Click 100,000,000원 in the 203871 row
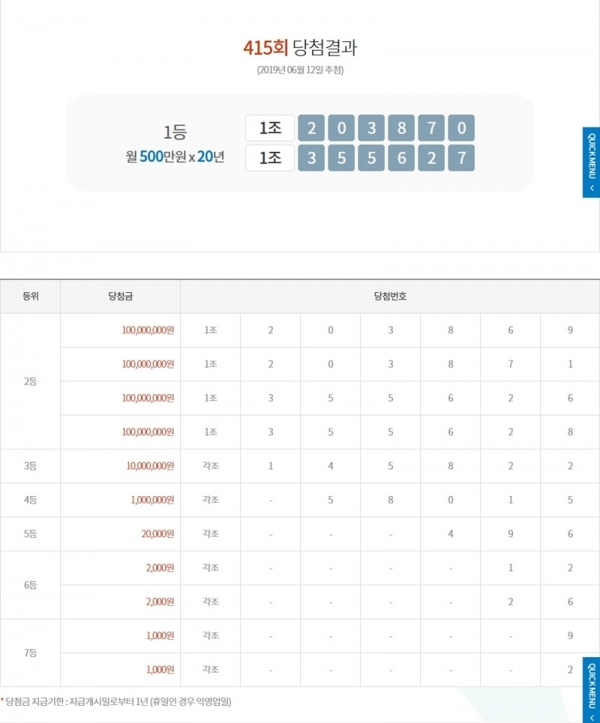The height and width of the screenshot is (723, 600). click(x=148, y=364)
